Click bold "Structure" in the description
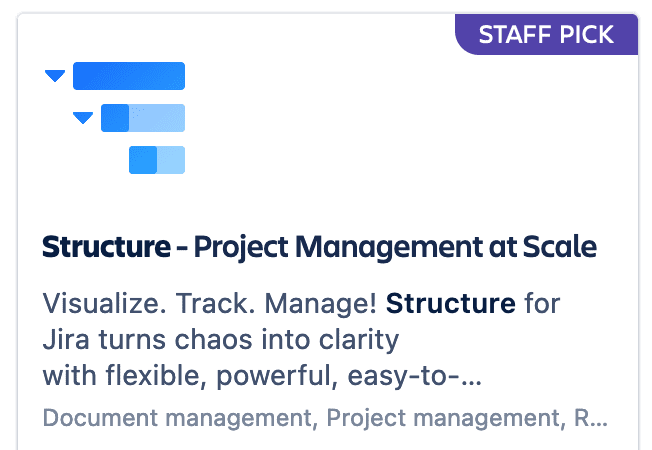The width and height of the screenshot is (652, 450). pyautogui.click(x=451, y=303)
